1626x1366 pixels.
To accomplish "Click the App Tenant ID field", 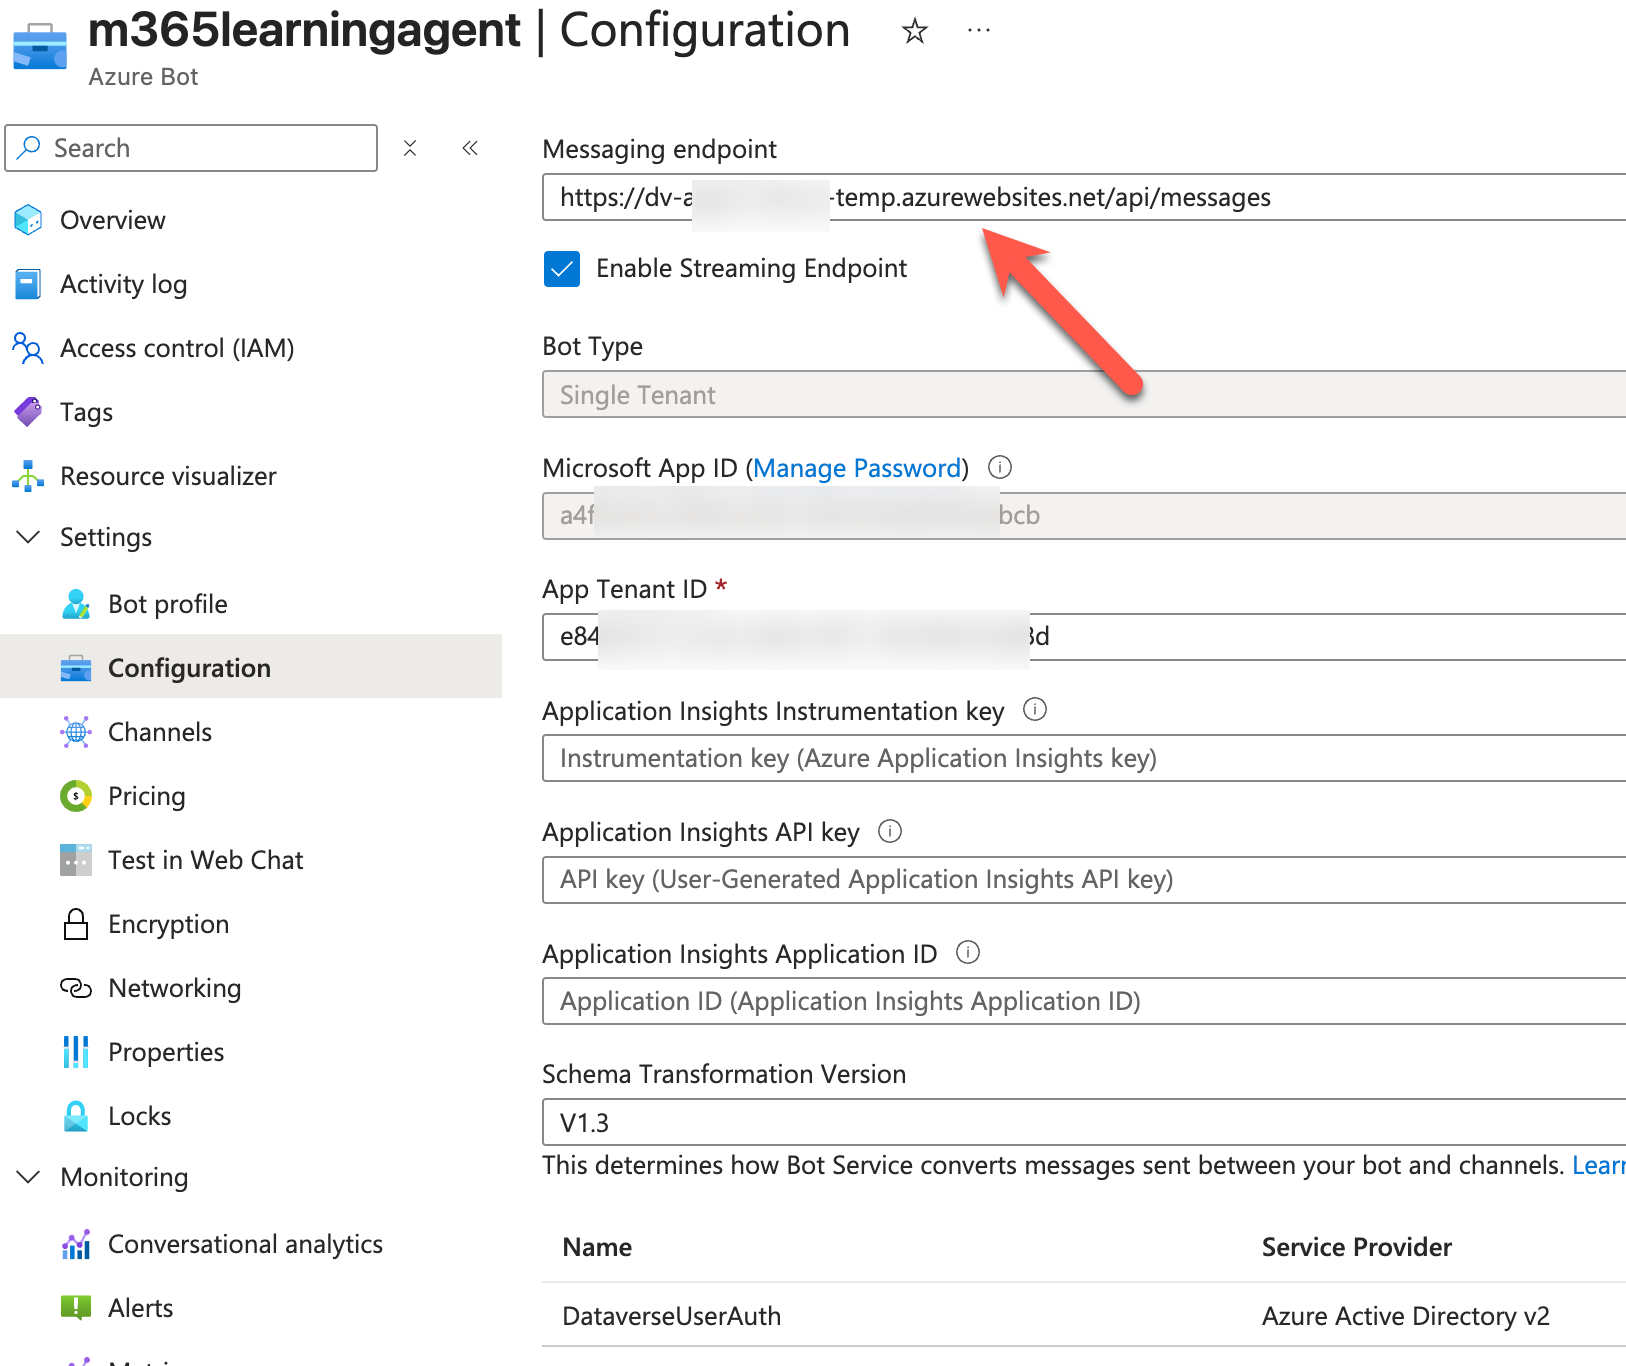I will [1084, 637].
